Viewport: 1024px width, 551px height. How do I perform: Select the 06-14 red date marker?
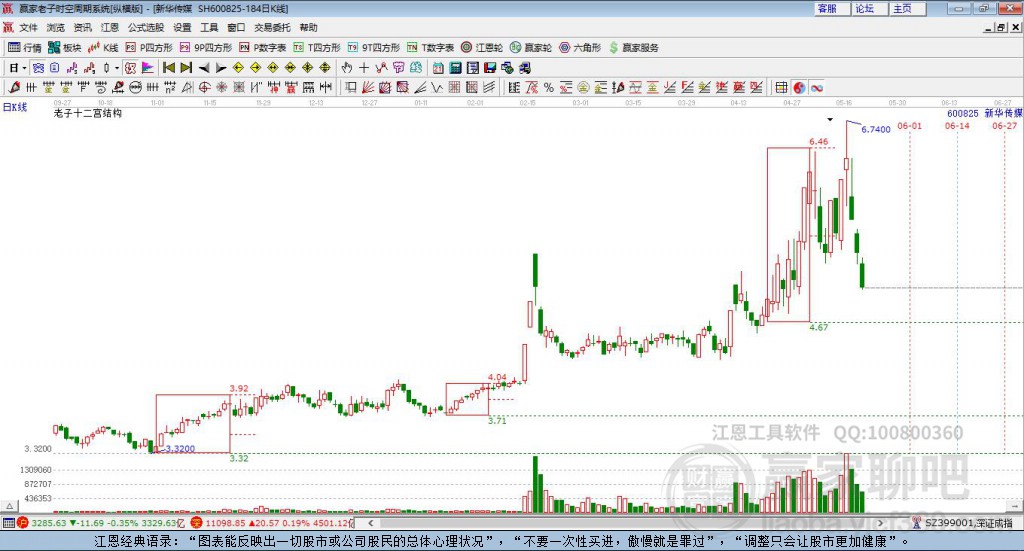(x=957, y=126)
